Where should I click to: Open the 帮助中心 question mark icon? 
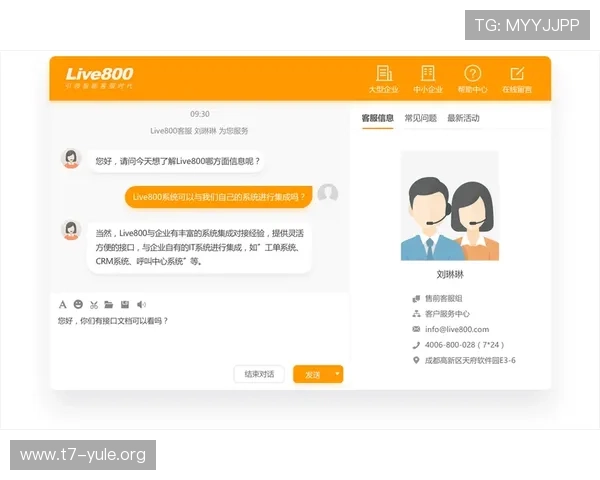(473, 73)
